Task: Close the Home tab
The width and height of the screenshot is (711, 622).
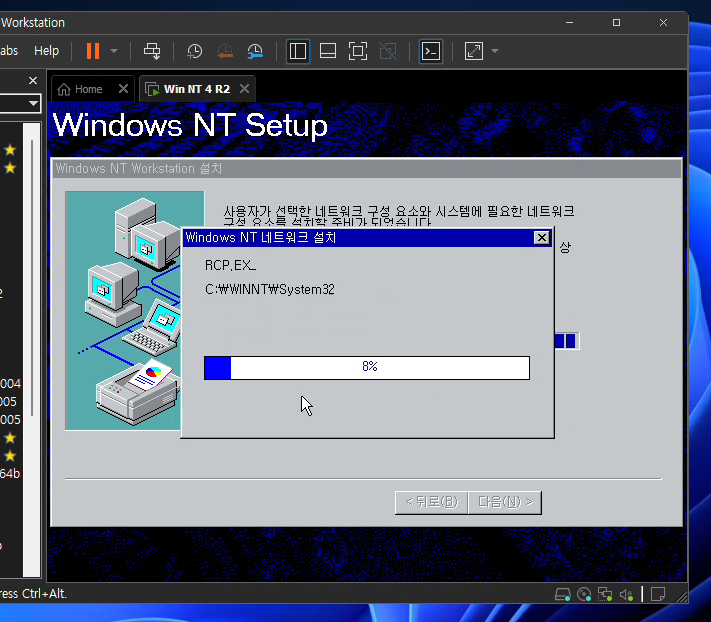Action: click(123, 89)
